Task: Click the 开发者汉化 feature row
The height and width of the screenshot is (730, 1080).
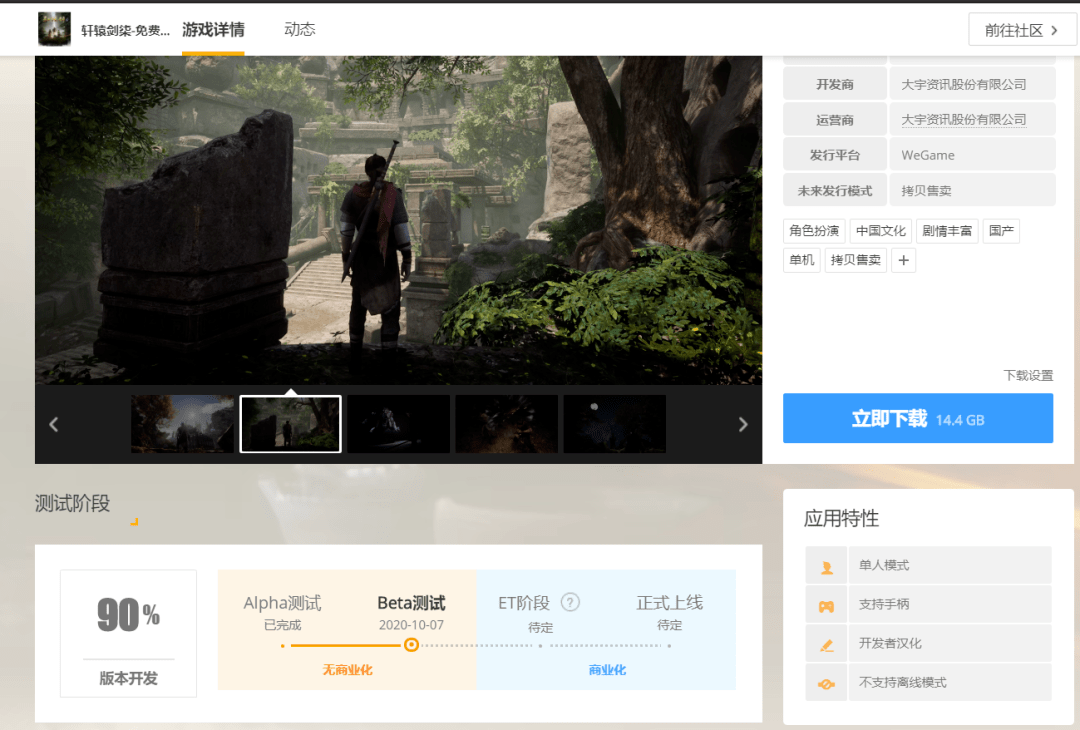Action: point(928,643)
